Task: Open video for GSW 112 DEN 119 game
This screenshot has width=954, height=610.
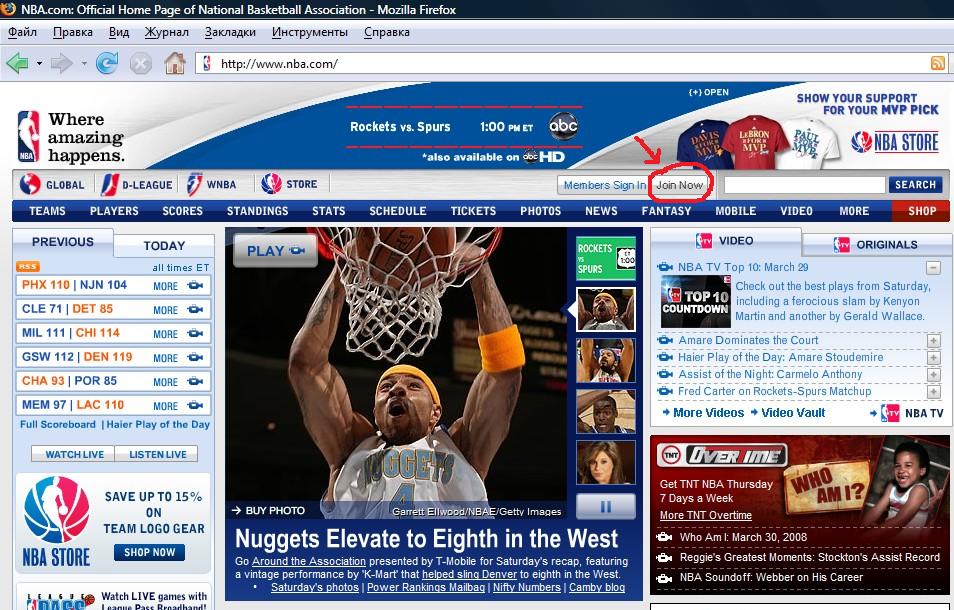Action: pyautogui.click(x=195, y=357)
